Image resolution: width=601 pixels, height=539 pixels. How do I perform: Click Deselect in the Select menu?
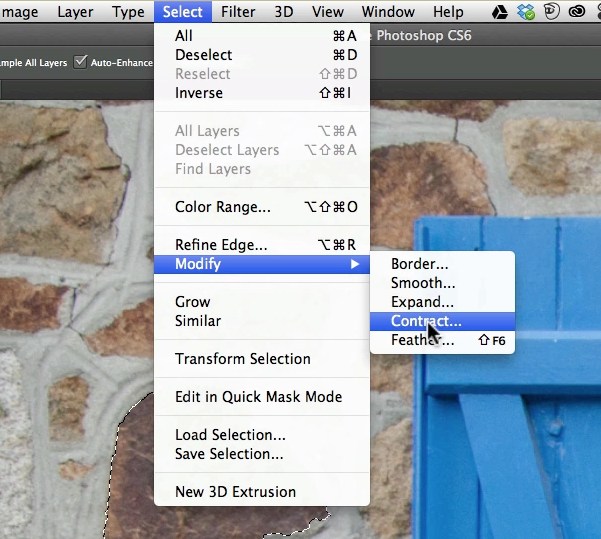click(x=203, y=55)
